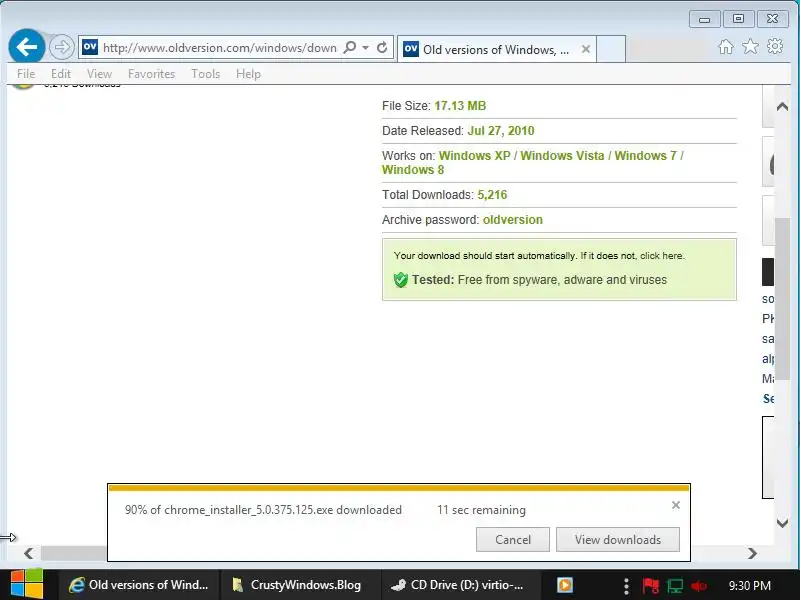This screenshot has width=800, height=600.
Task: Open the Tools menu
Action: coord(206,73)
